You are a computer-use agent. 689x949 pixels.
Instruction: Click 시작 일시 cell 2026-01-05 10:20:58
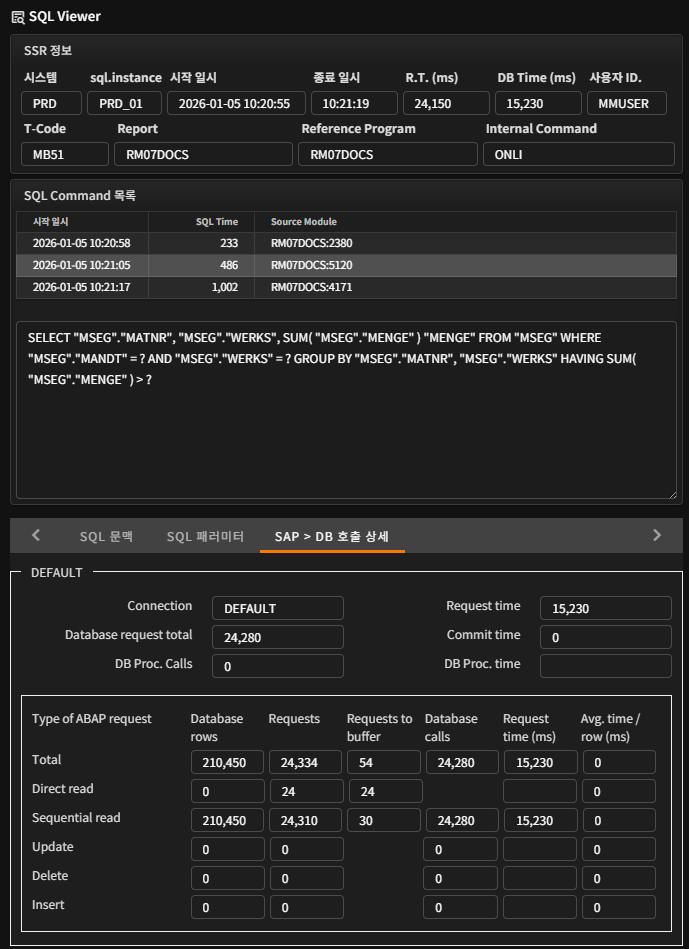coord(81,243)
